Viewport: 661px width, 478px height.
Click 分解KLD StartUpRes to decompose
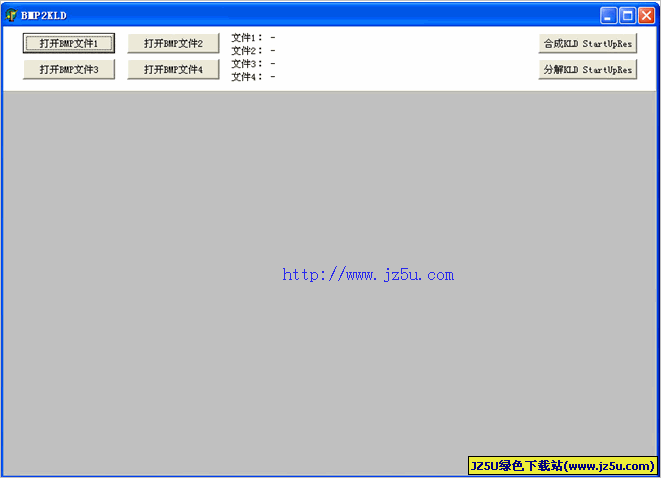pos(588,70)
